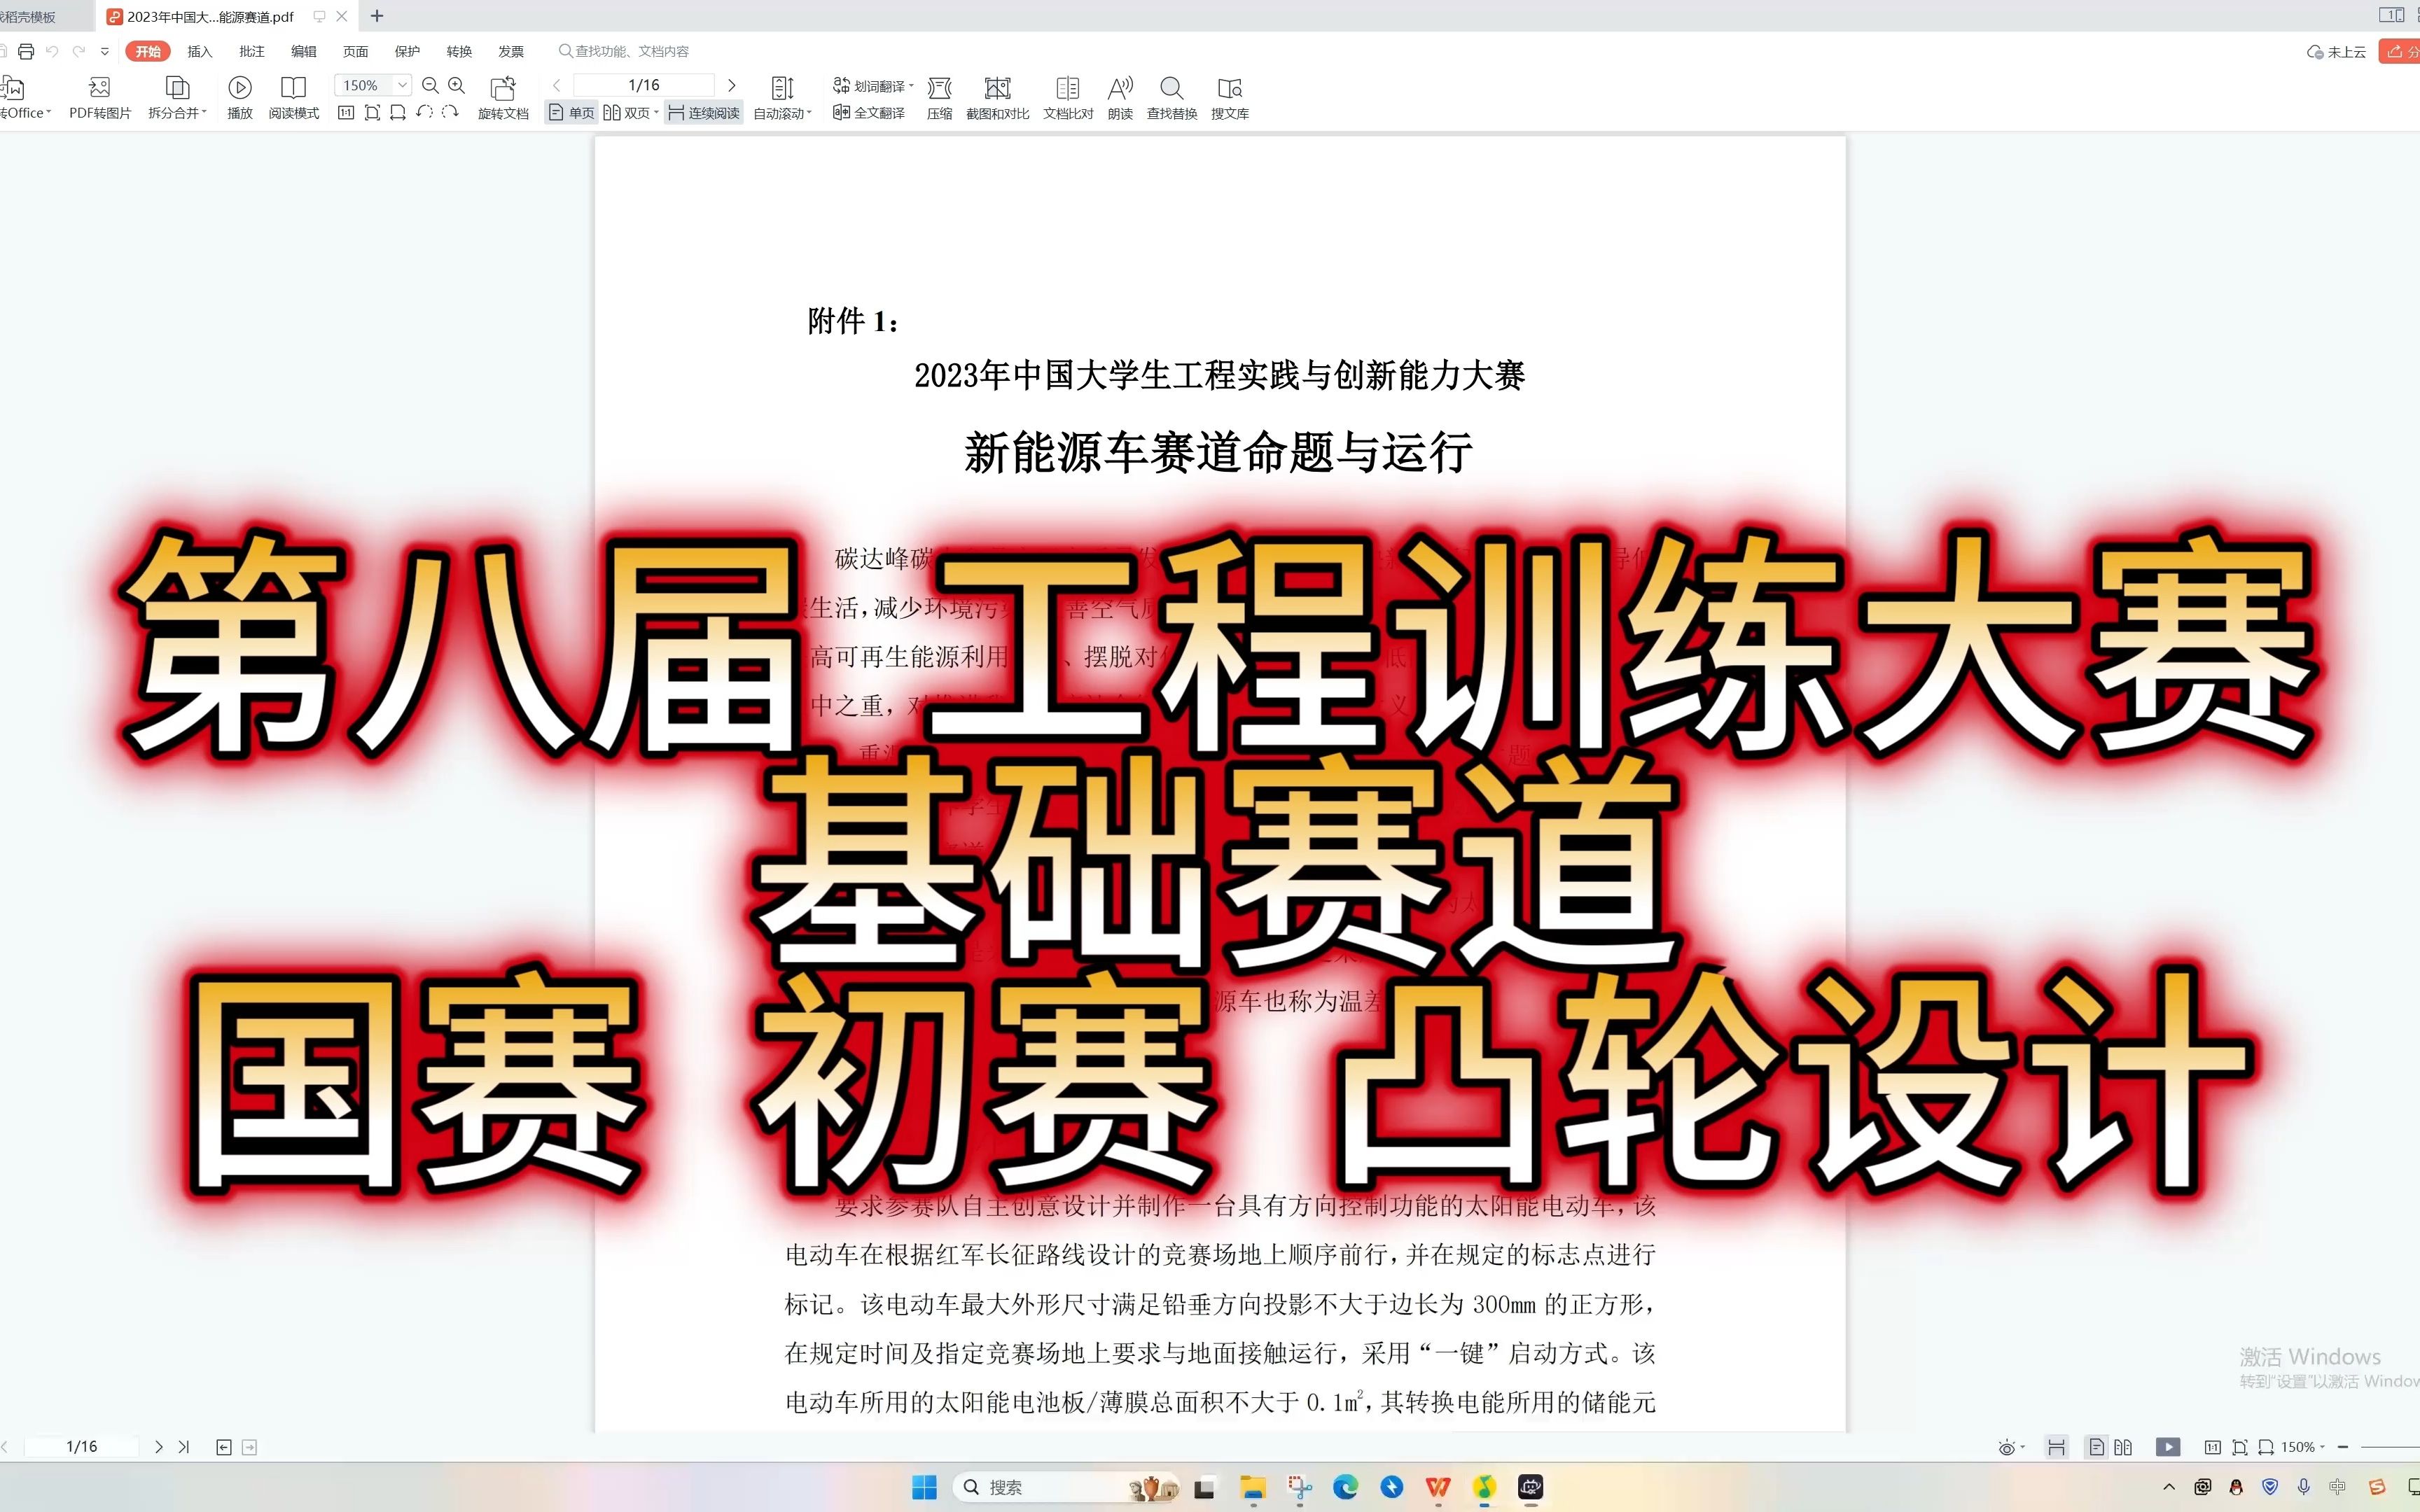Click the 旋转文档 tool
This screenshot has width=2420, height=1512.
pyautogui.click(x=503, y=98)
